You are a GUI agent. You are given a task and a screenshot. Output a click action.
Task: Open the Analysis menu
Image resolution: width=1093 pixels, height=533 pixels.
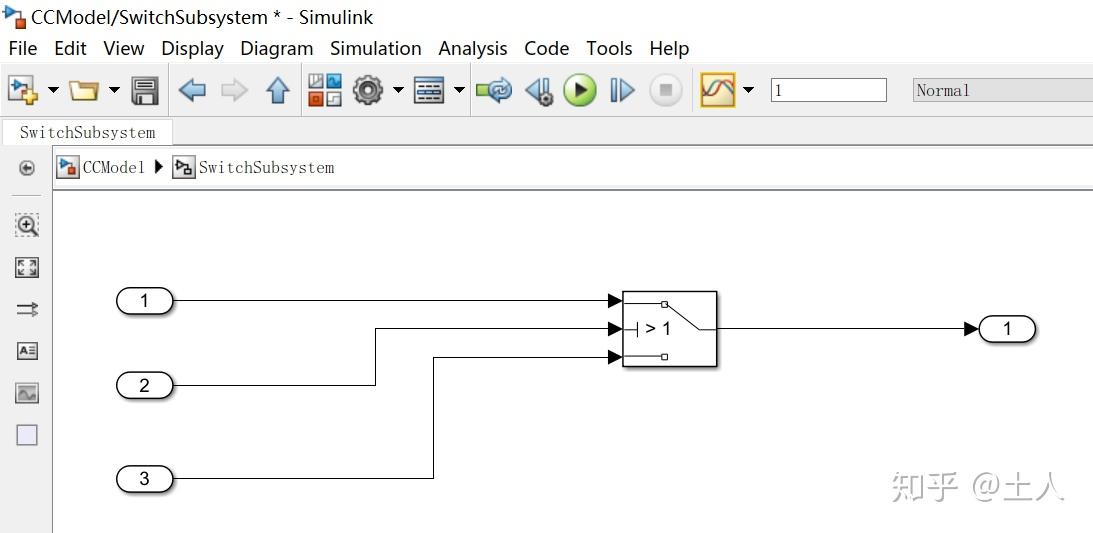[x=473, y=49]
